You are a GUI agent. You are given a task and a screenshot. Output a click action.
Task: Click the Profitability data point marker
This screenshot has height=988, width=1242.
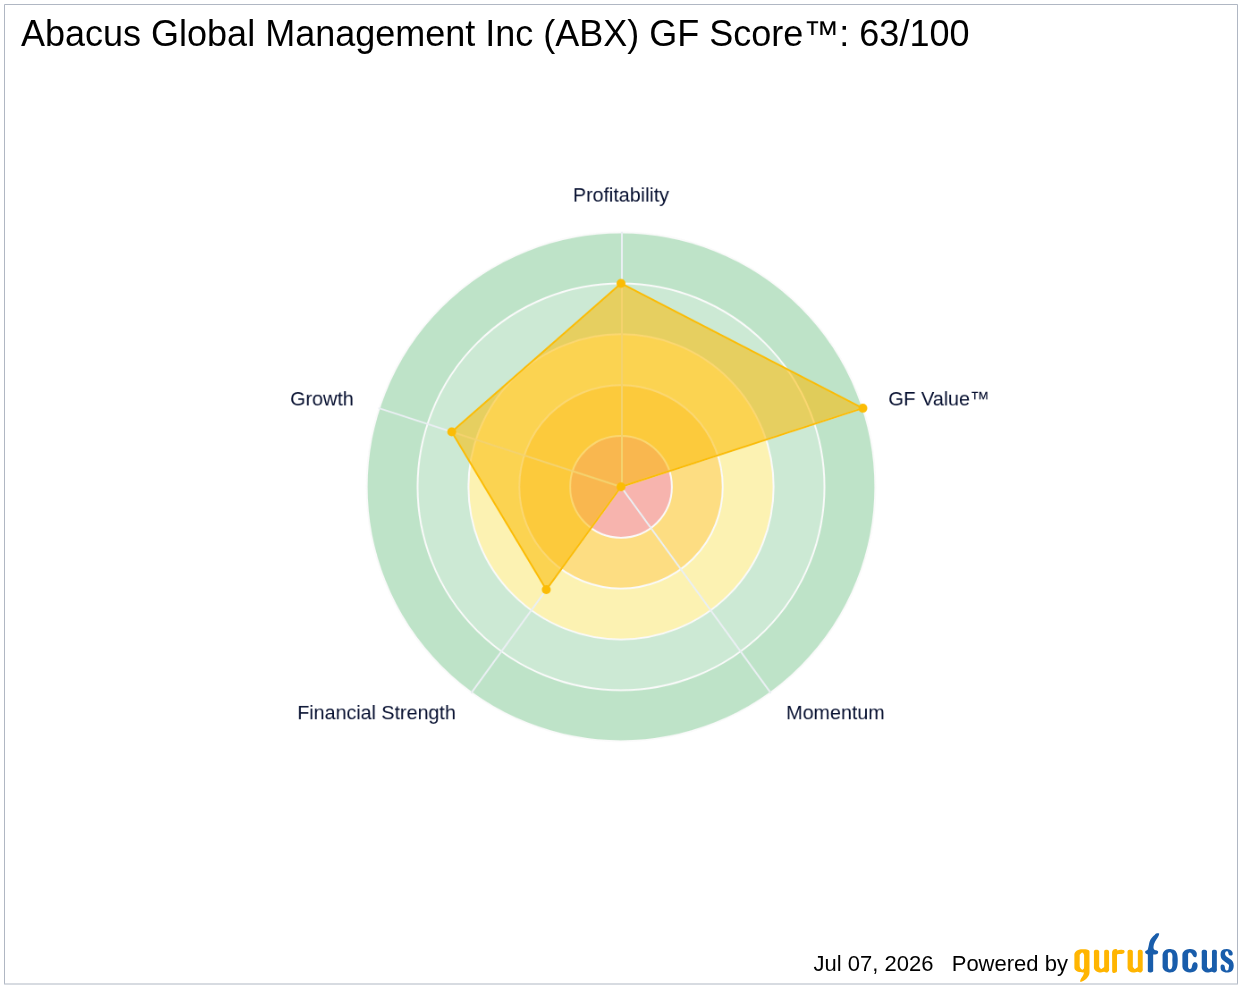(x=621, y=284)
